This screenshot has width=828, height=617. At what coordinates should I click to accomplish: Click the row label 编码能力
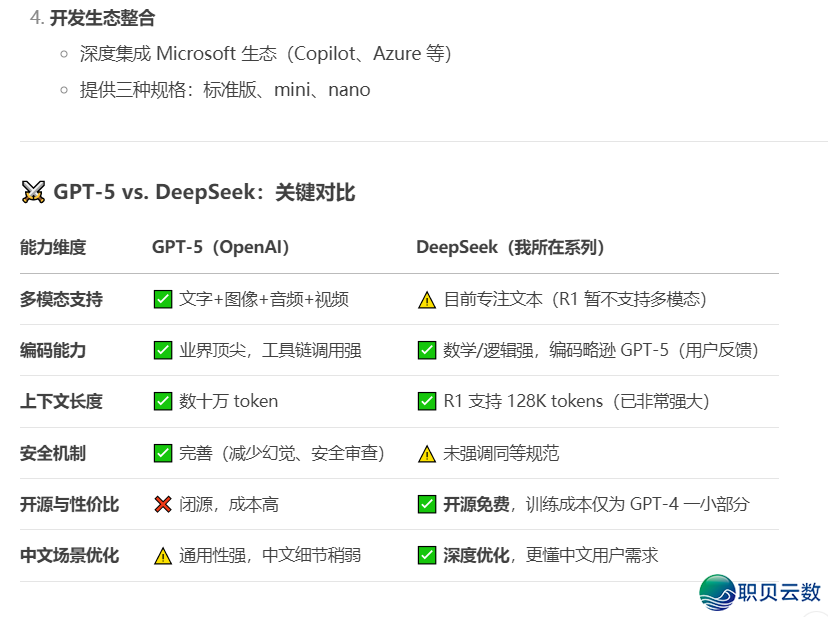click(53, 350)
